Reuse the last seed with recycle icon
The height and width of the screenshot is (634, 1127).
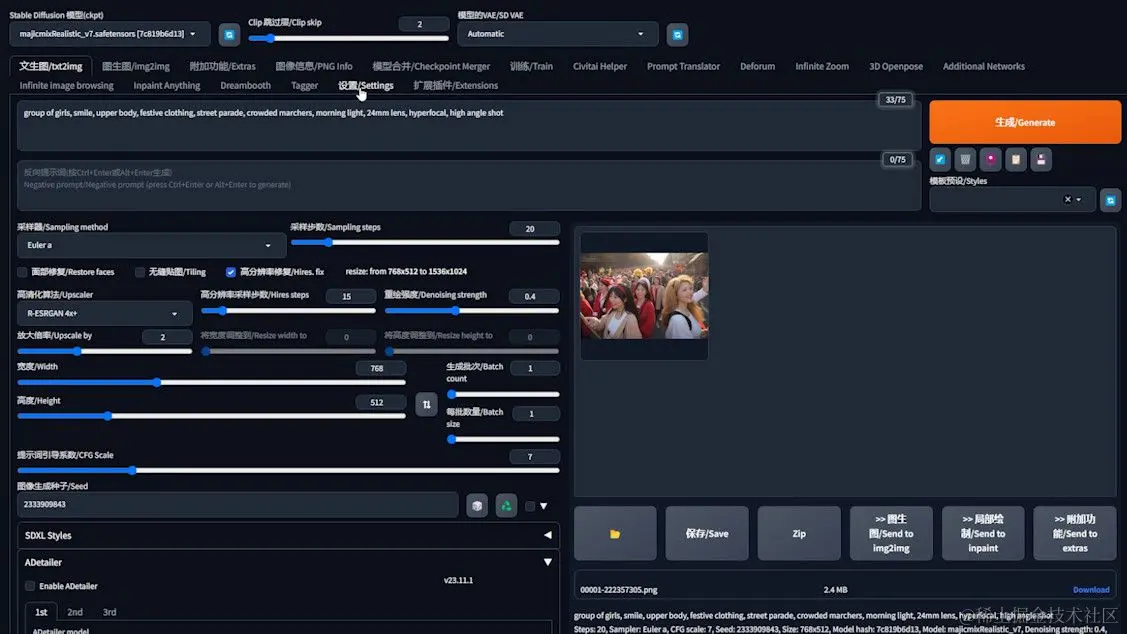pyautogui.click(x=506, y=505)
